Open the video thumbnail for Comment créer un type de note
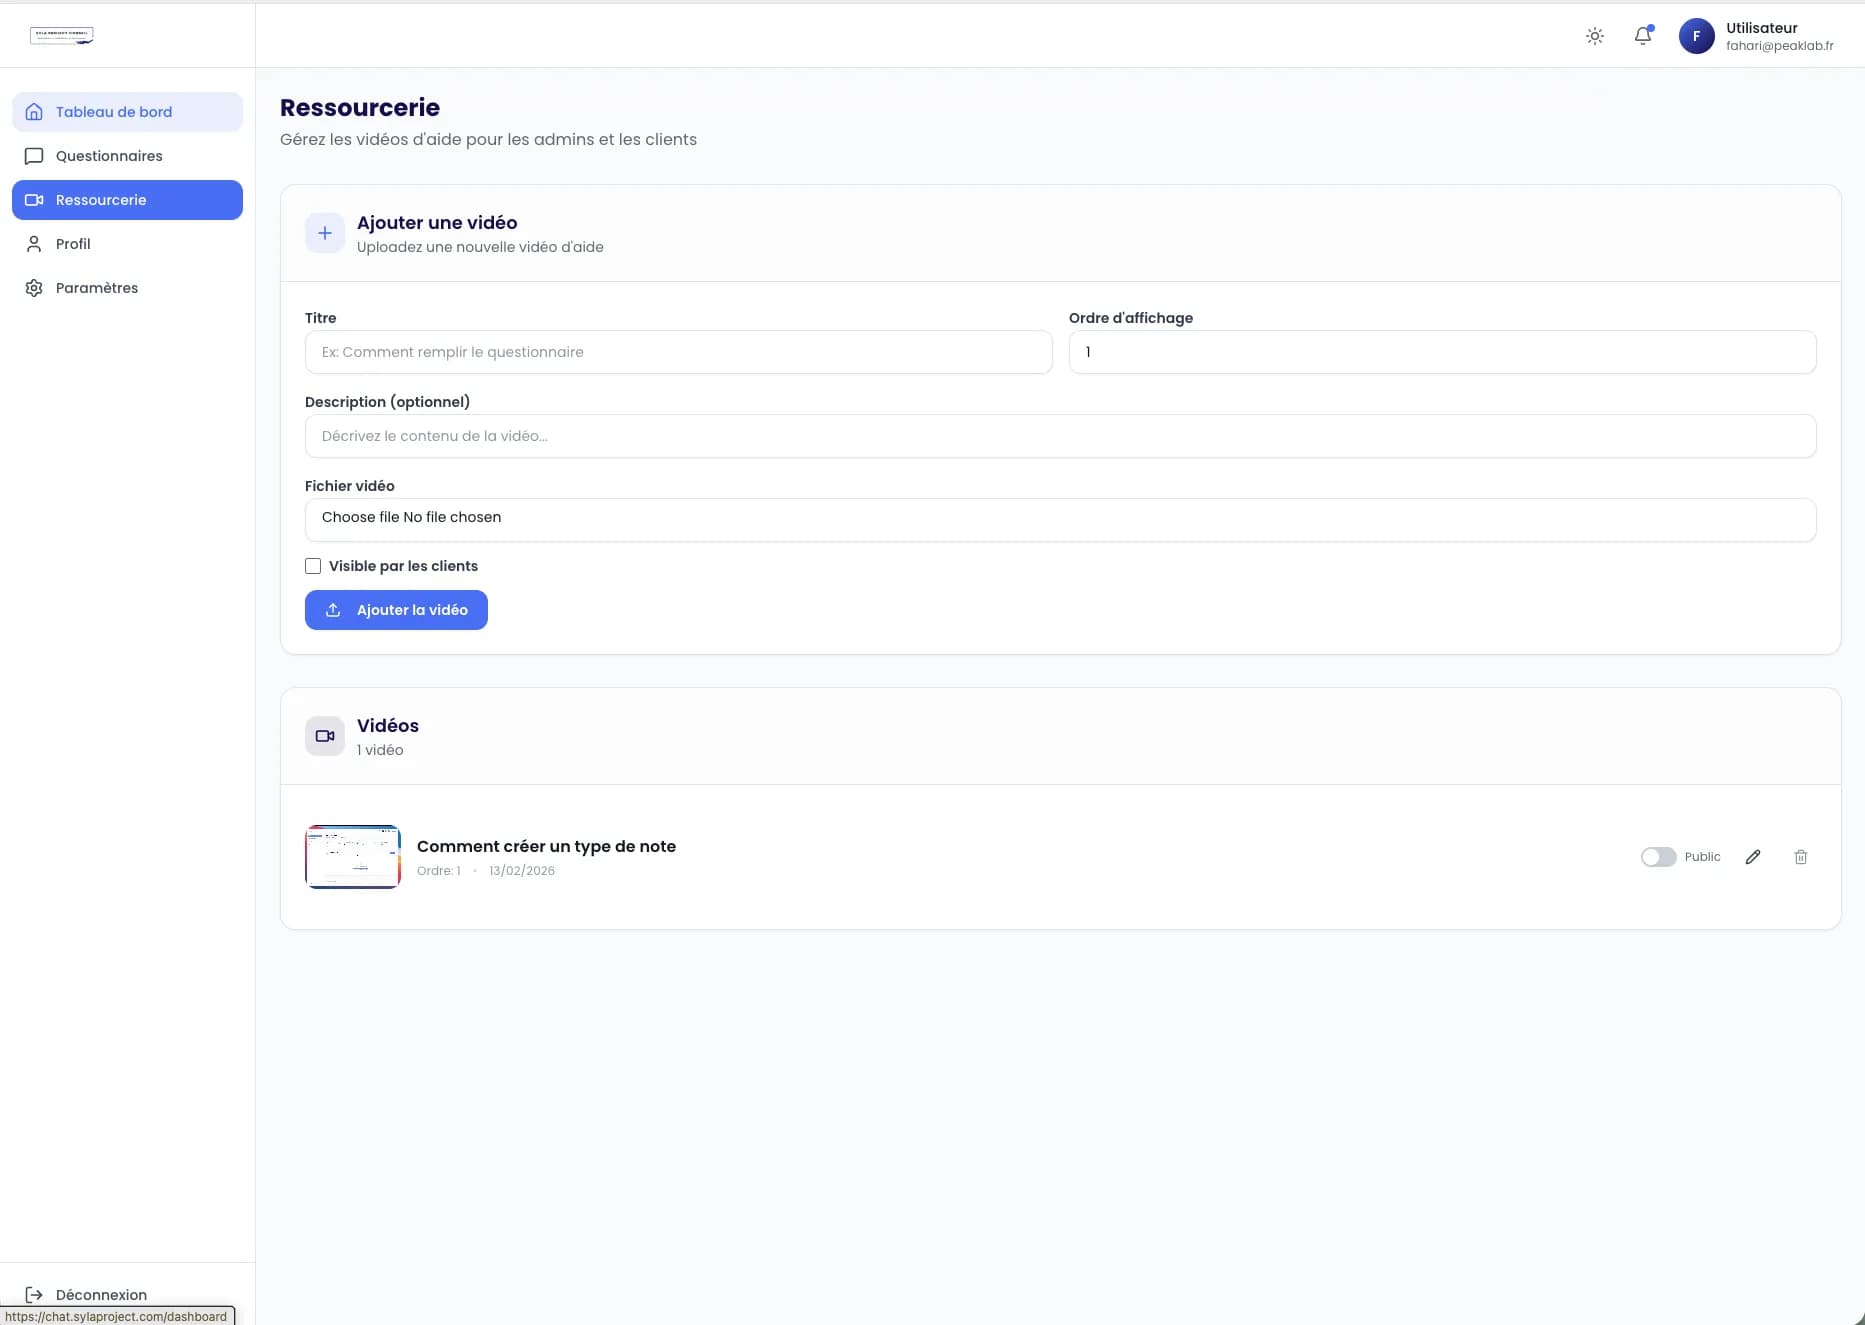This screenshot has height=1325, width=1865. [353, 857]
